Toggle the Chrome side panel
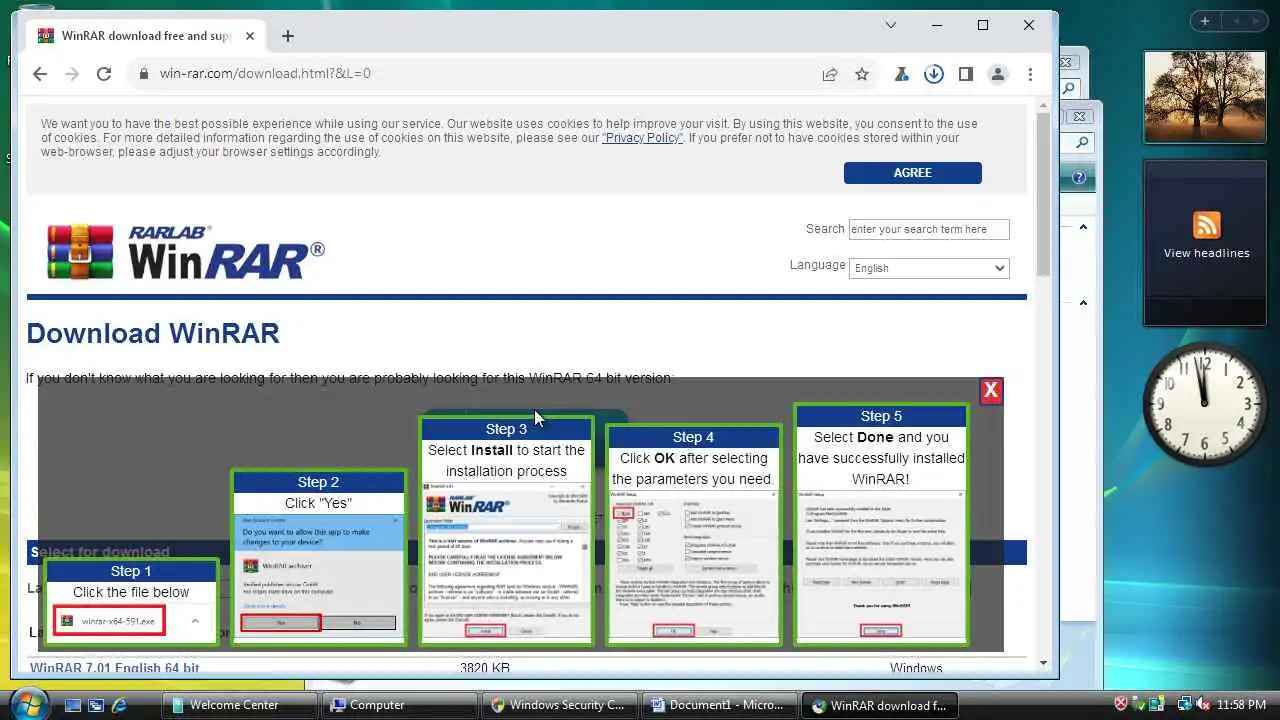 click(966, 74)
